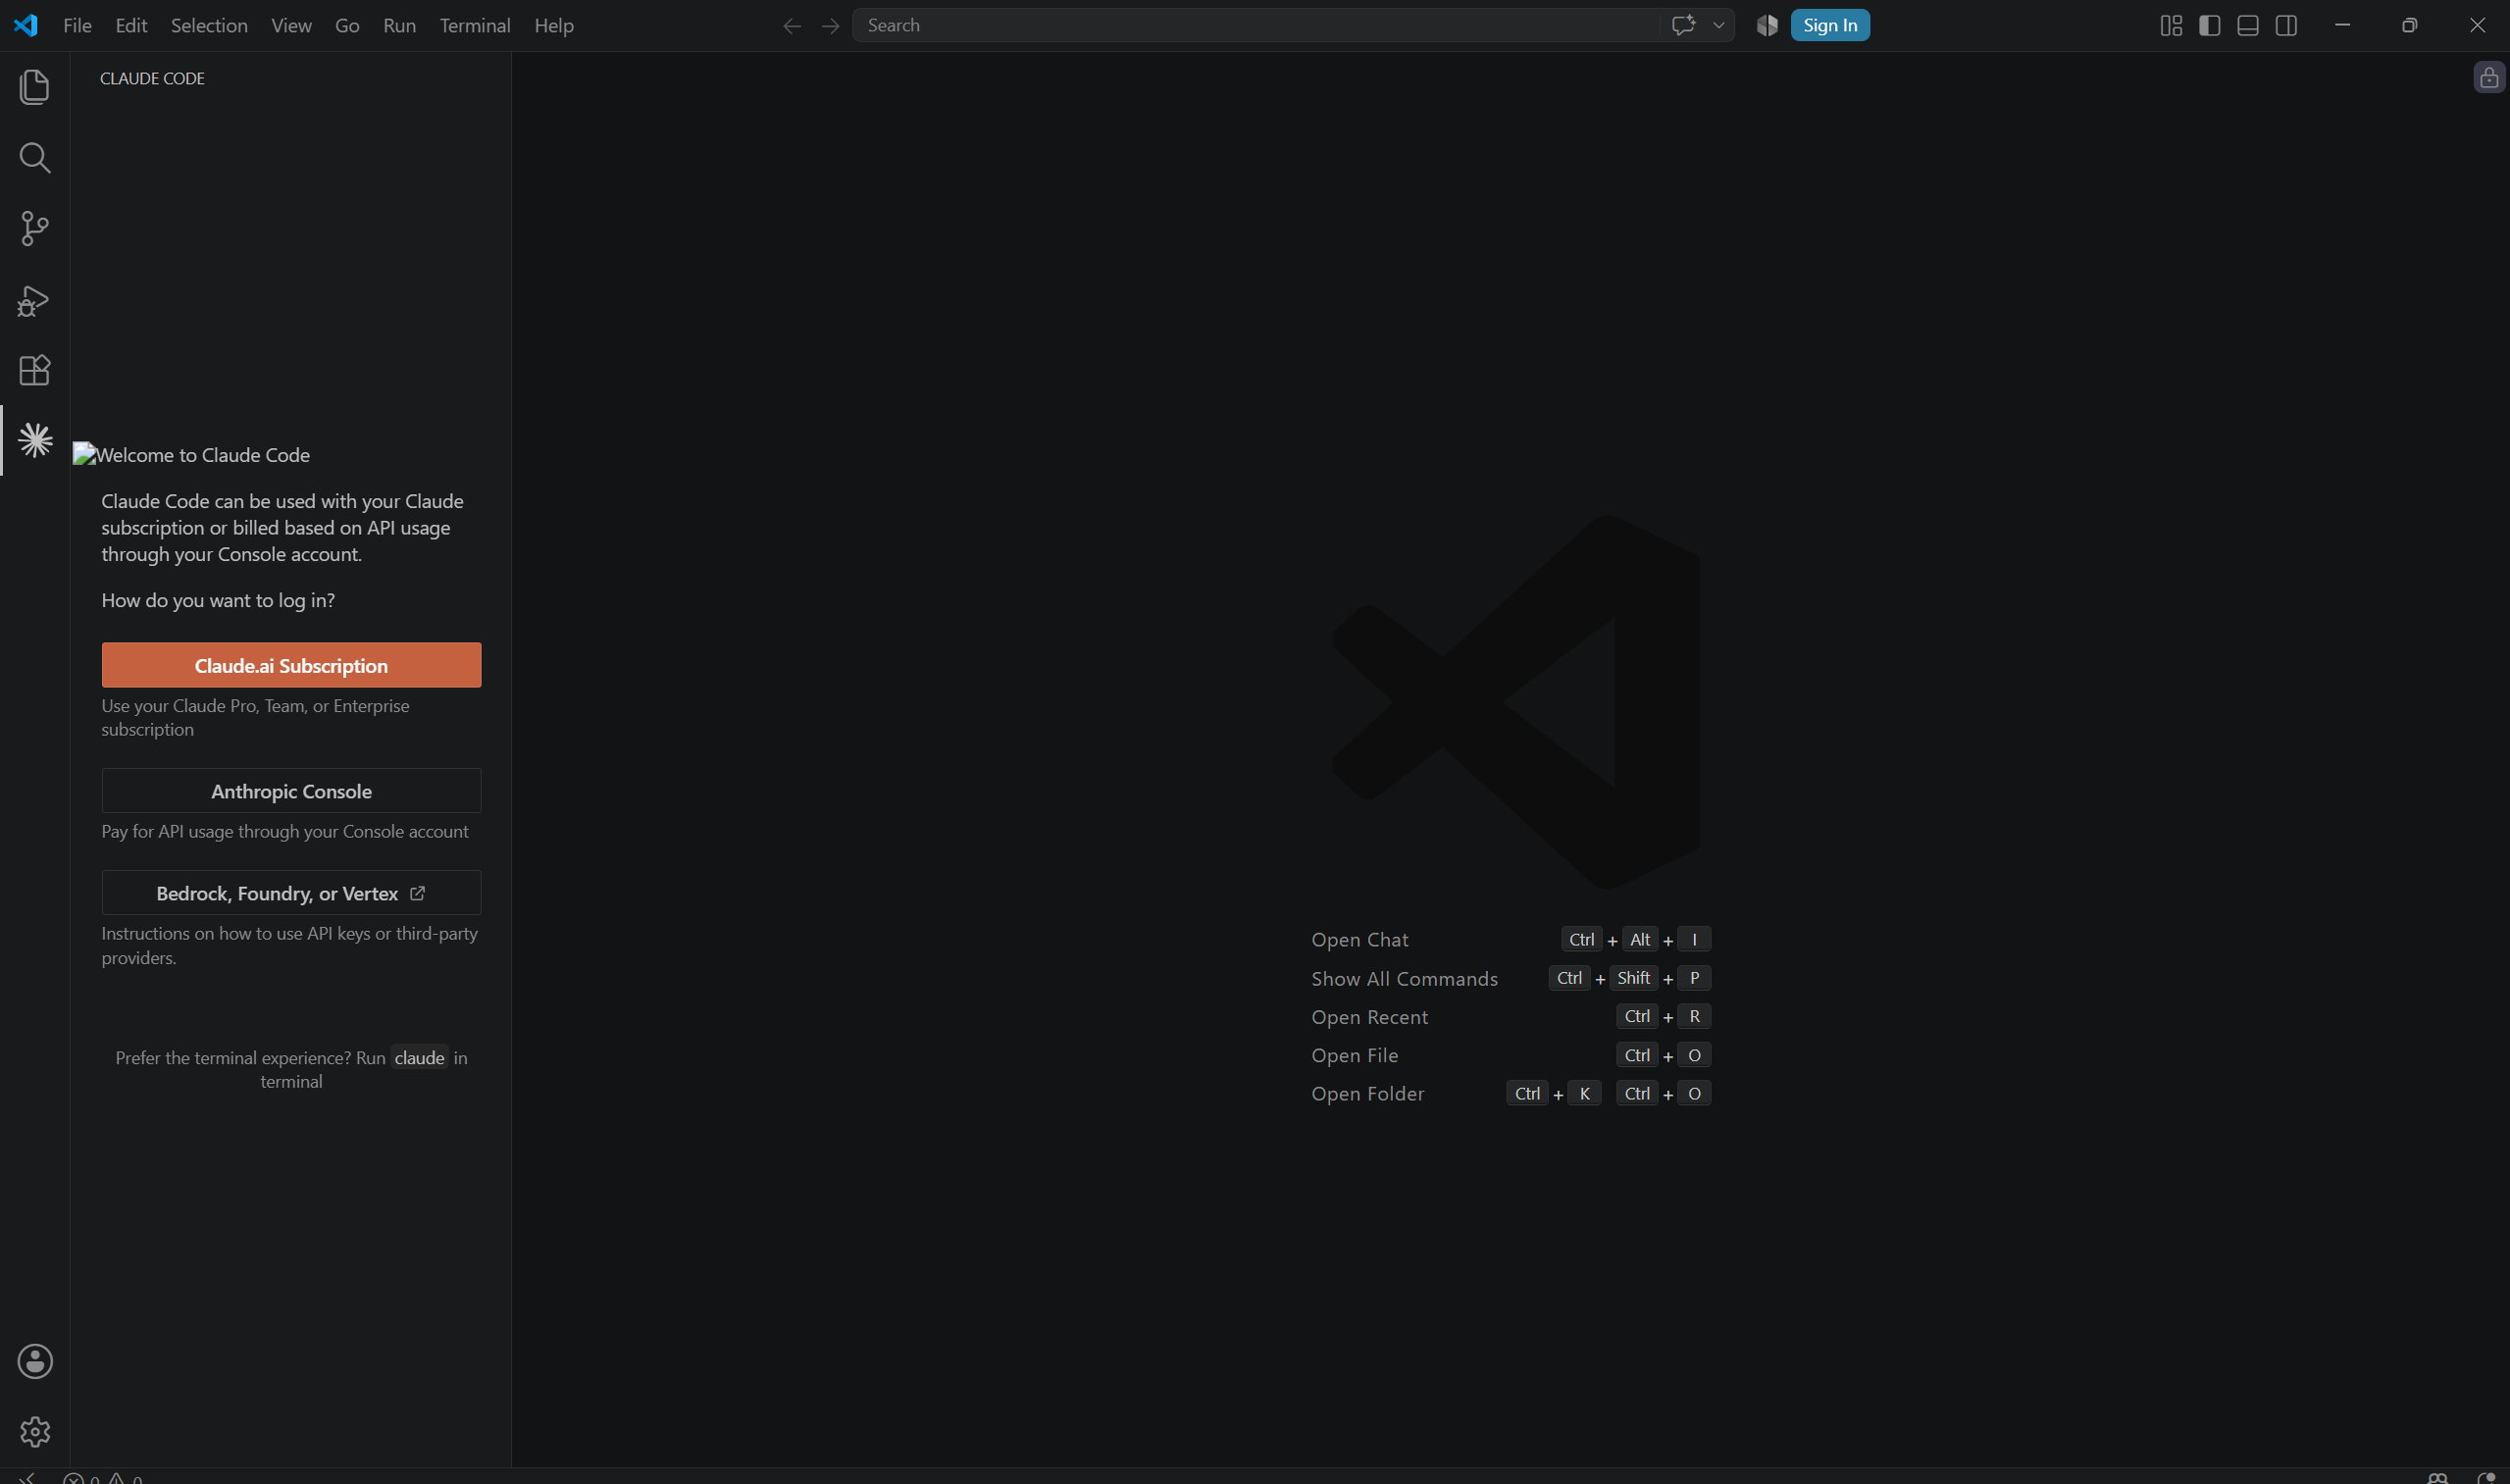The height and width of the screenshot is (1484, 2510).
Task: Open Bedrock, Foundry, or Vertex instructions
Action: tap(291, 893)
